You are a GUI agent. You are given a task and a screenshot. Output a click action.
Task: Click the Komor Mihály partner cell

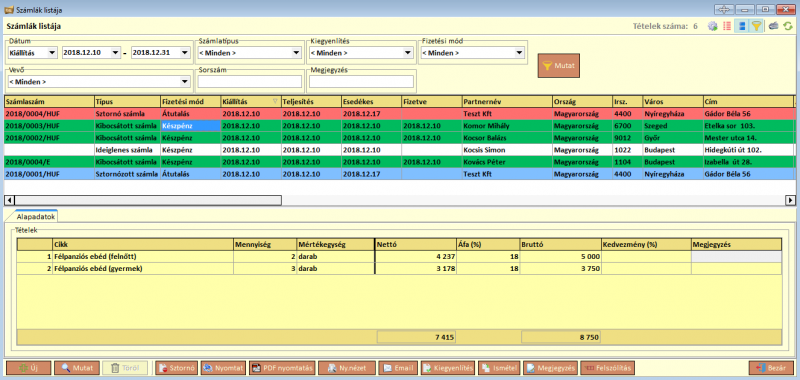tap(507, 125)
